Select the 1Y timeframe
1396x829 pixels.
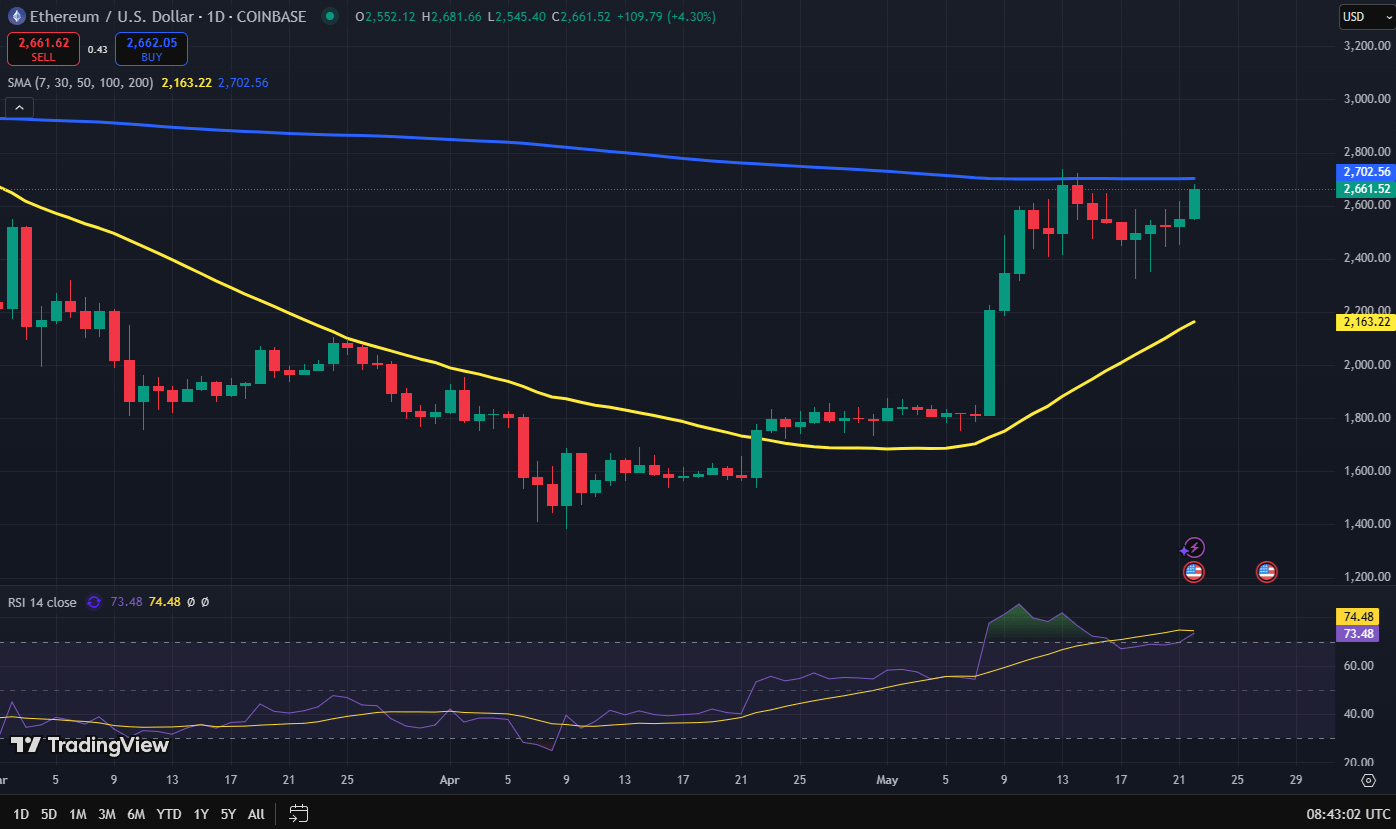pyautogui.click(x=200, y=814)
